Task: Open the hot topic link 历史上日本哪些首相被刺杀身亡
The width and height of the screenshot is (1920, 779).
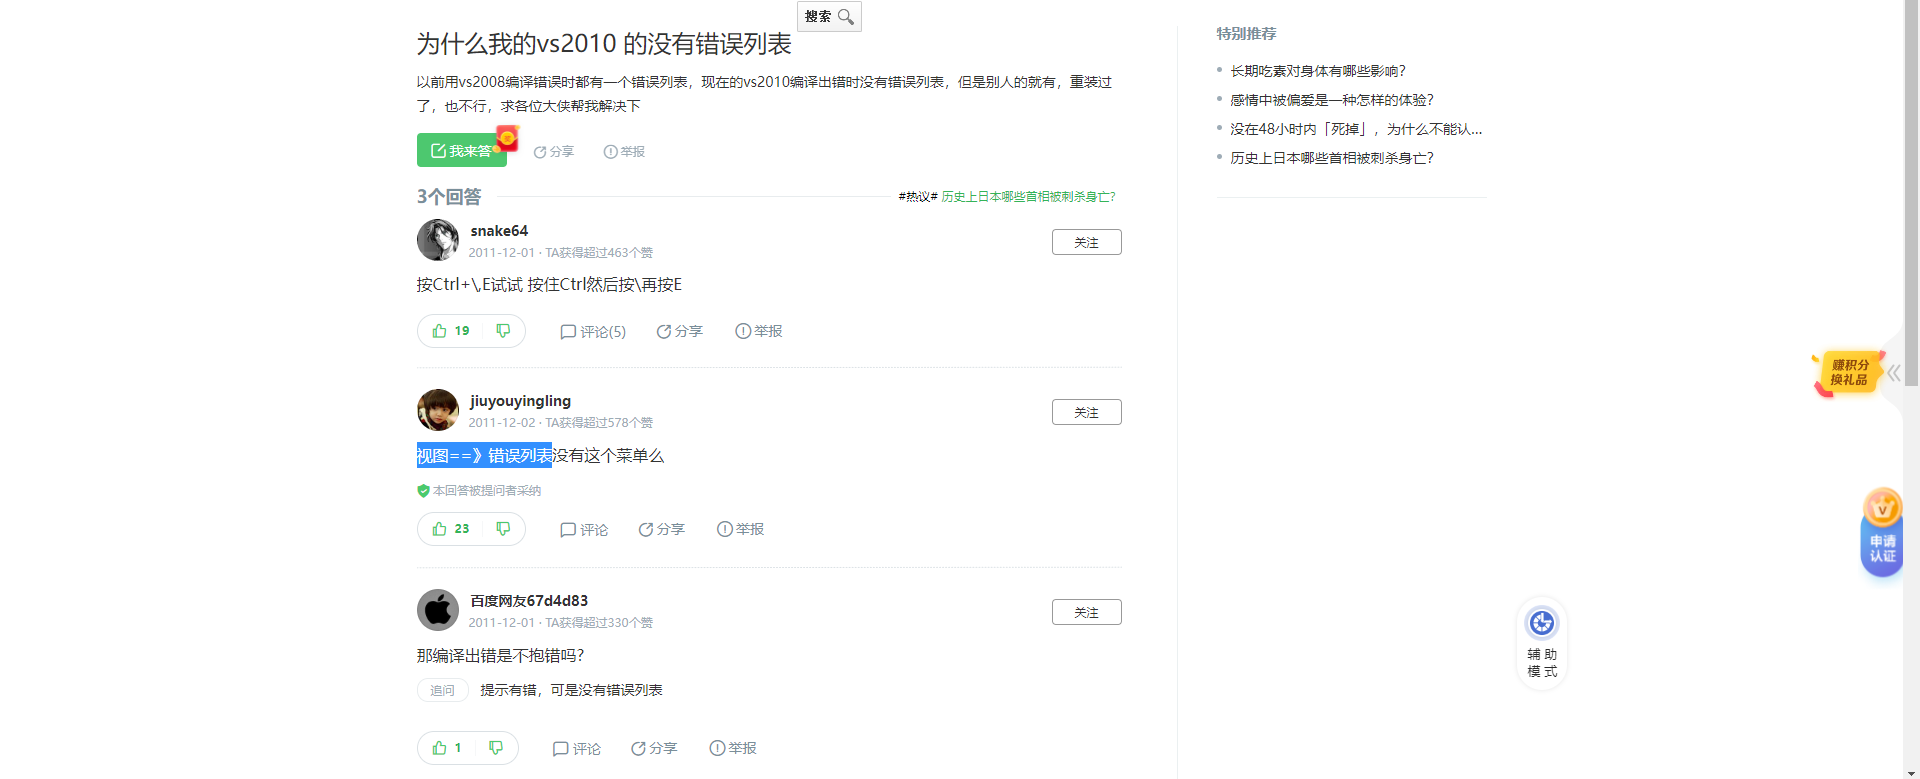Action: [x=1028, y=197]
